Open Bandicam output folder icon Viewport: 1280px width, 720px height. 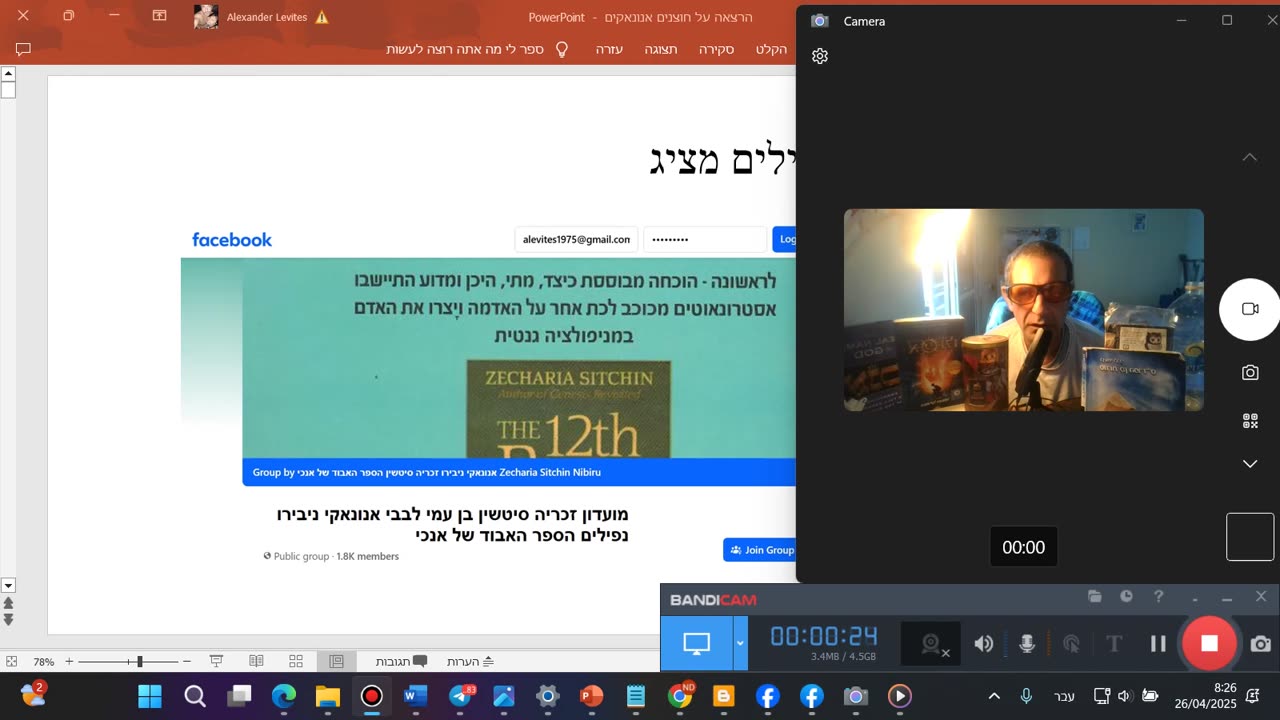coord(1095,597)
